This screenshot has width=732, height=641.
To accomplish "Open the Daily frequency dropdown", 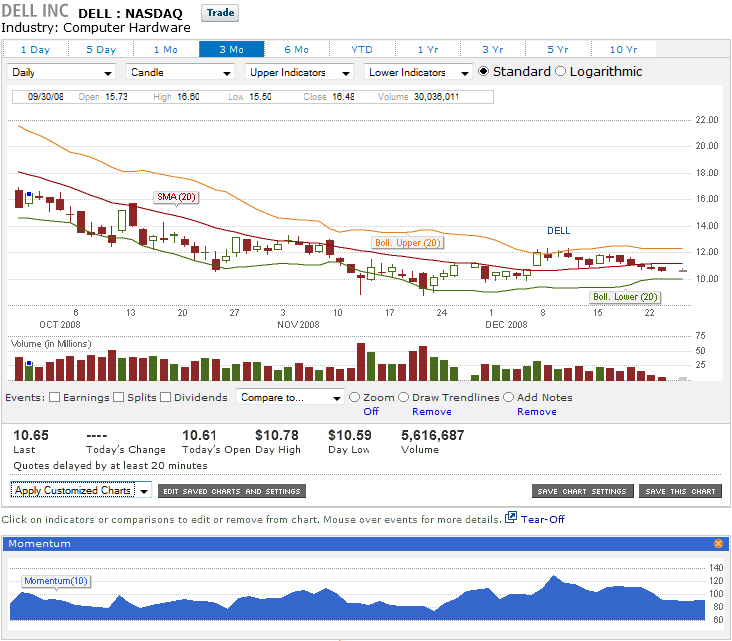I will [62, 73].
